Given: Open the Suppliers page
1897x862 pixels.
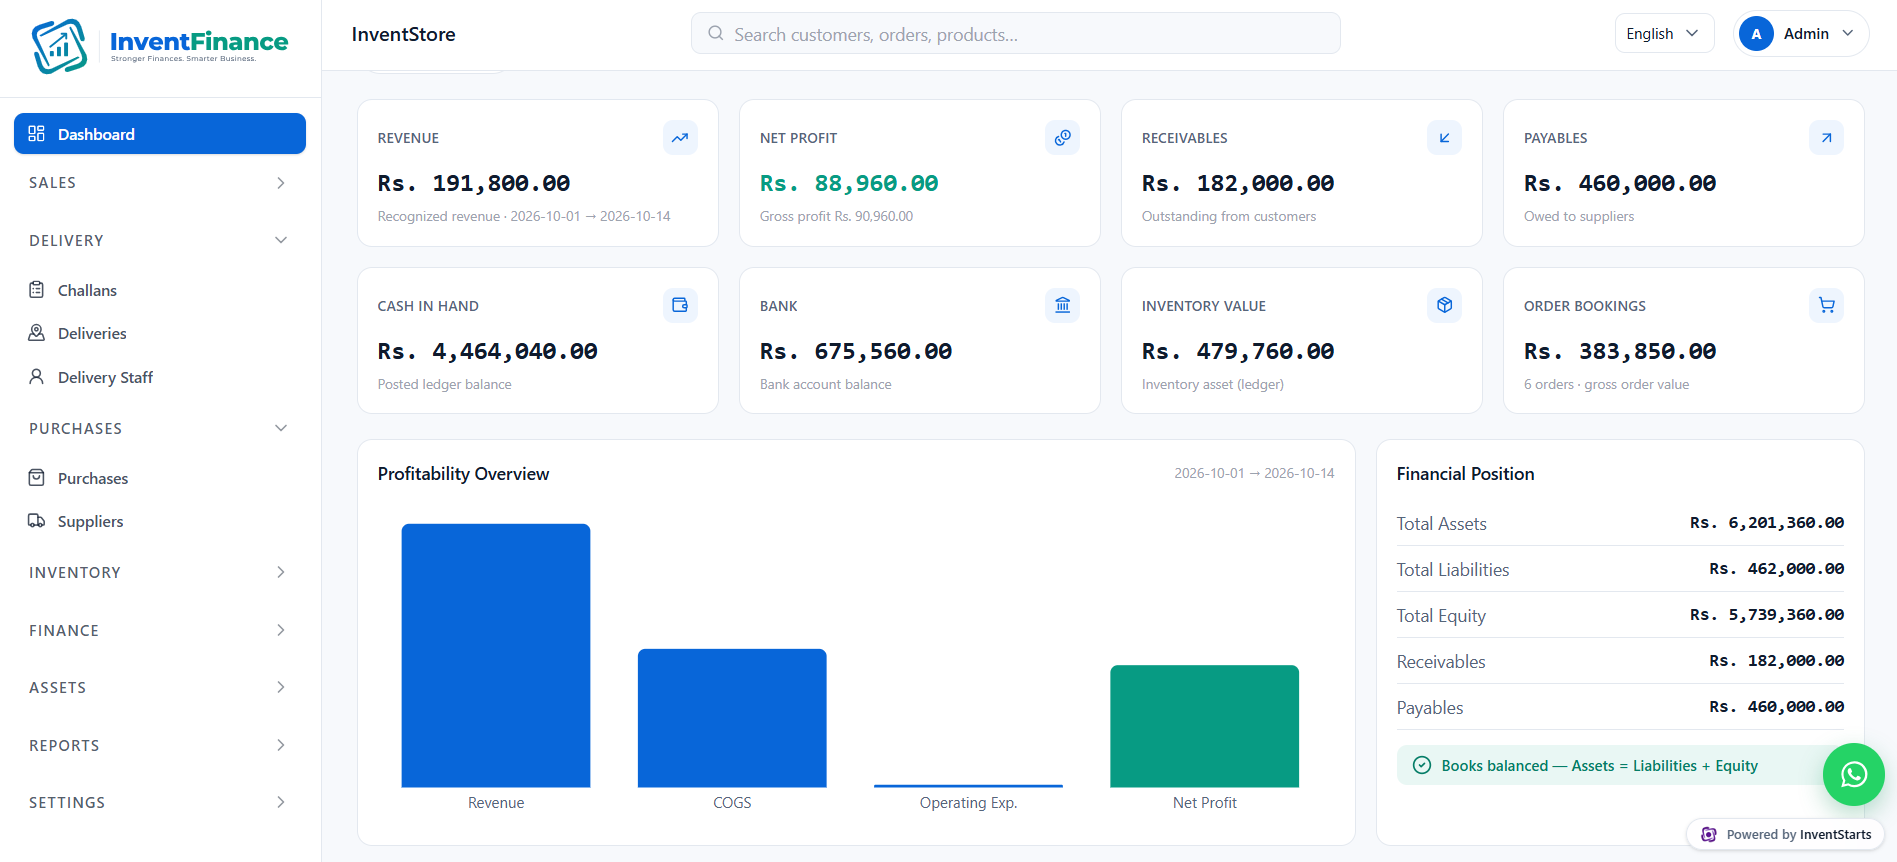Looking at the screenshot, I should tap(160, 521).
